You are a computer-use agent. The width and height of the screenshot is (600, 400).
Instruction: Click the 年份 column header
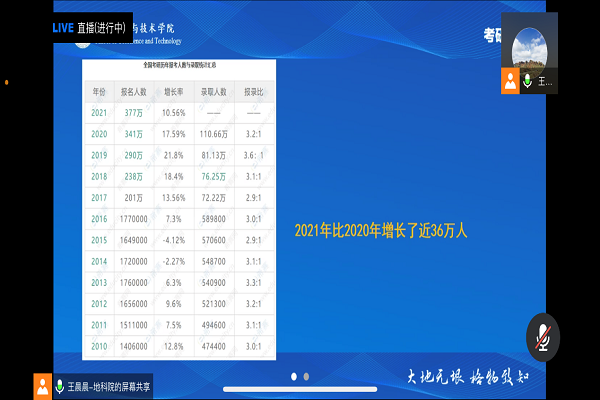[x=99, y=90]
